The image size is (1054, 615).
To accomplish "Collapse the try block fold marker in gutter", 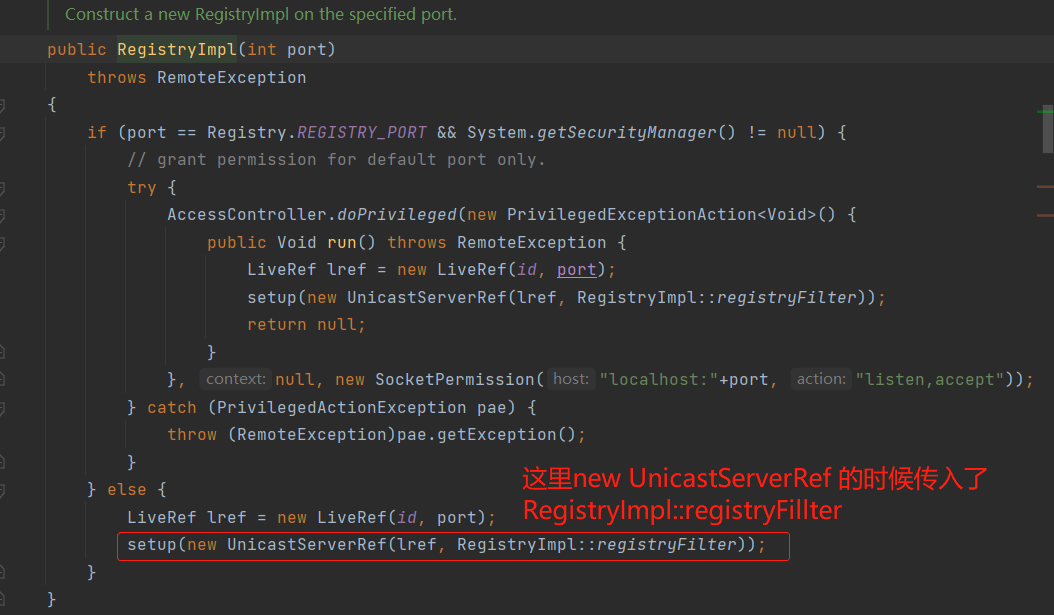I will [x=2, y=188].
